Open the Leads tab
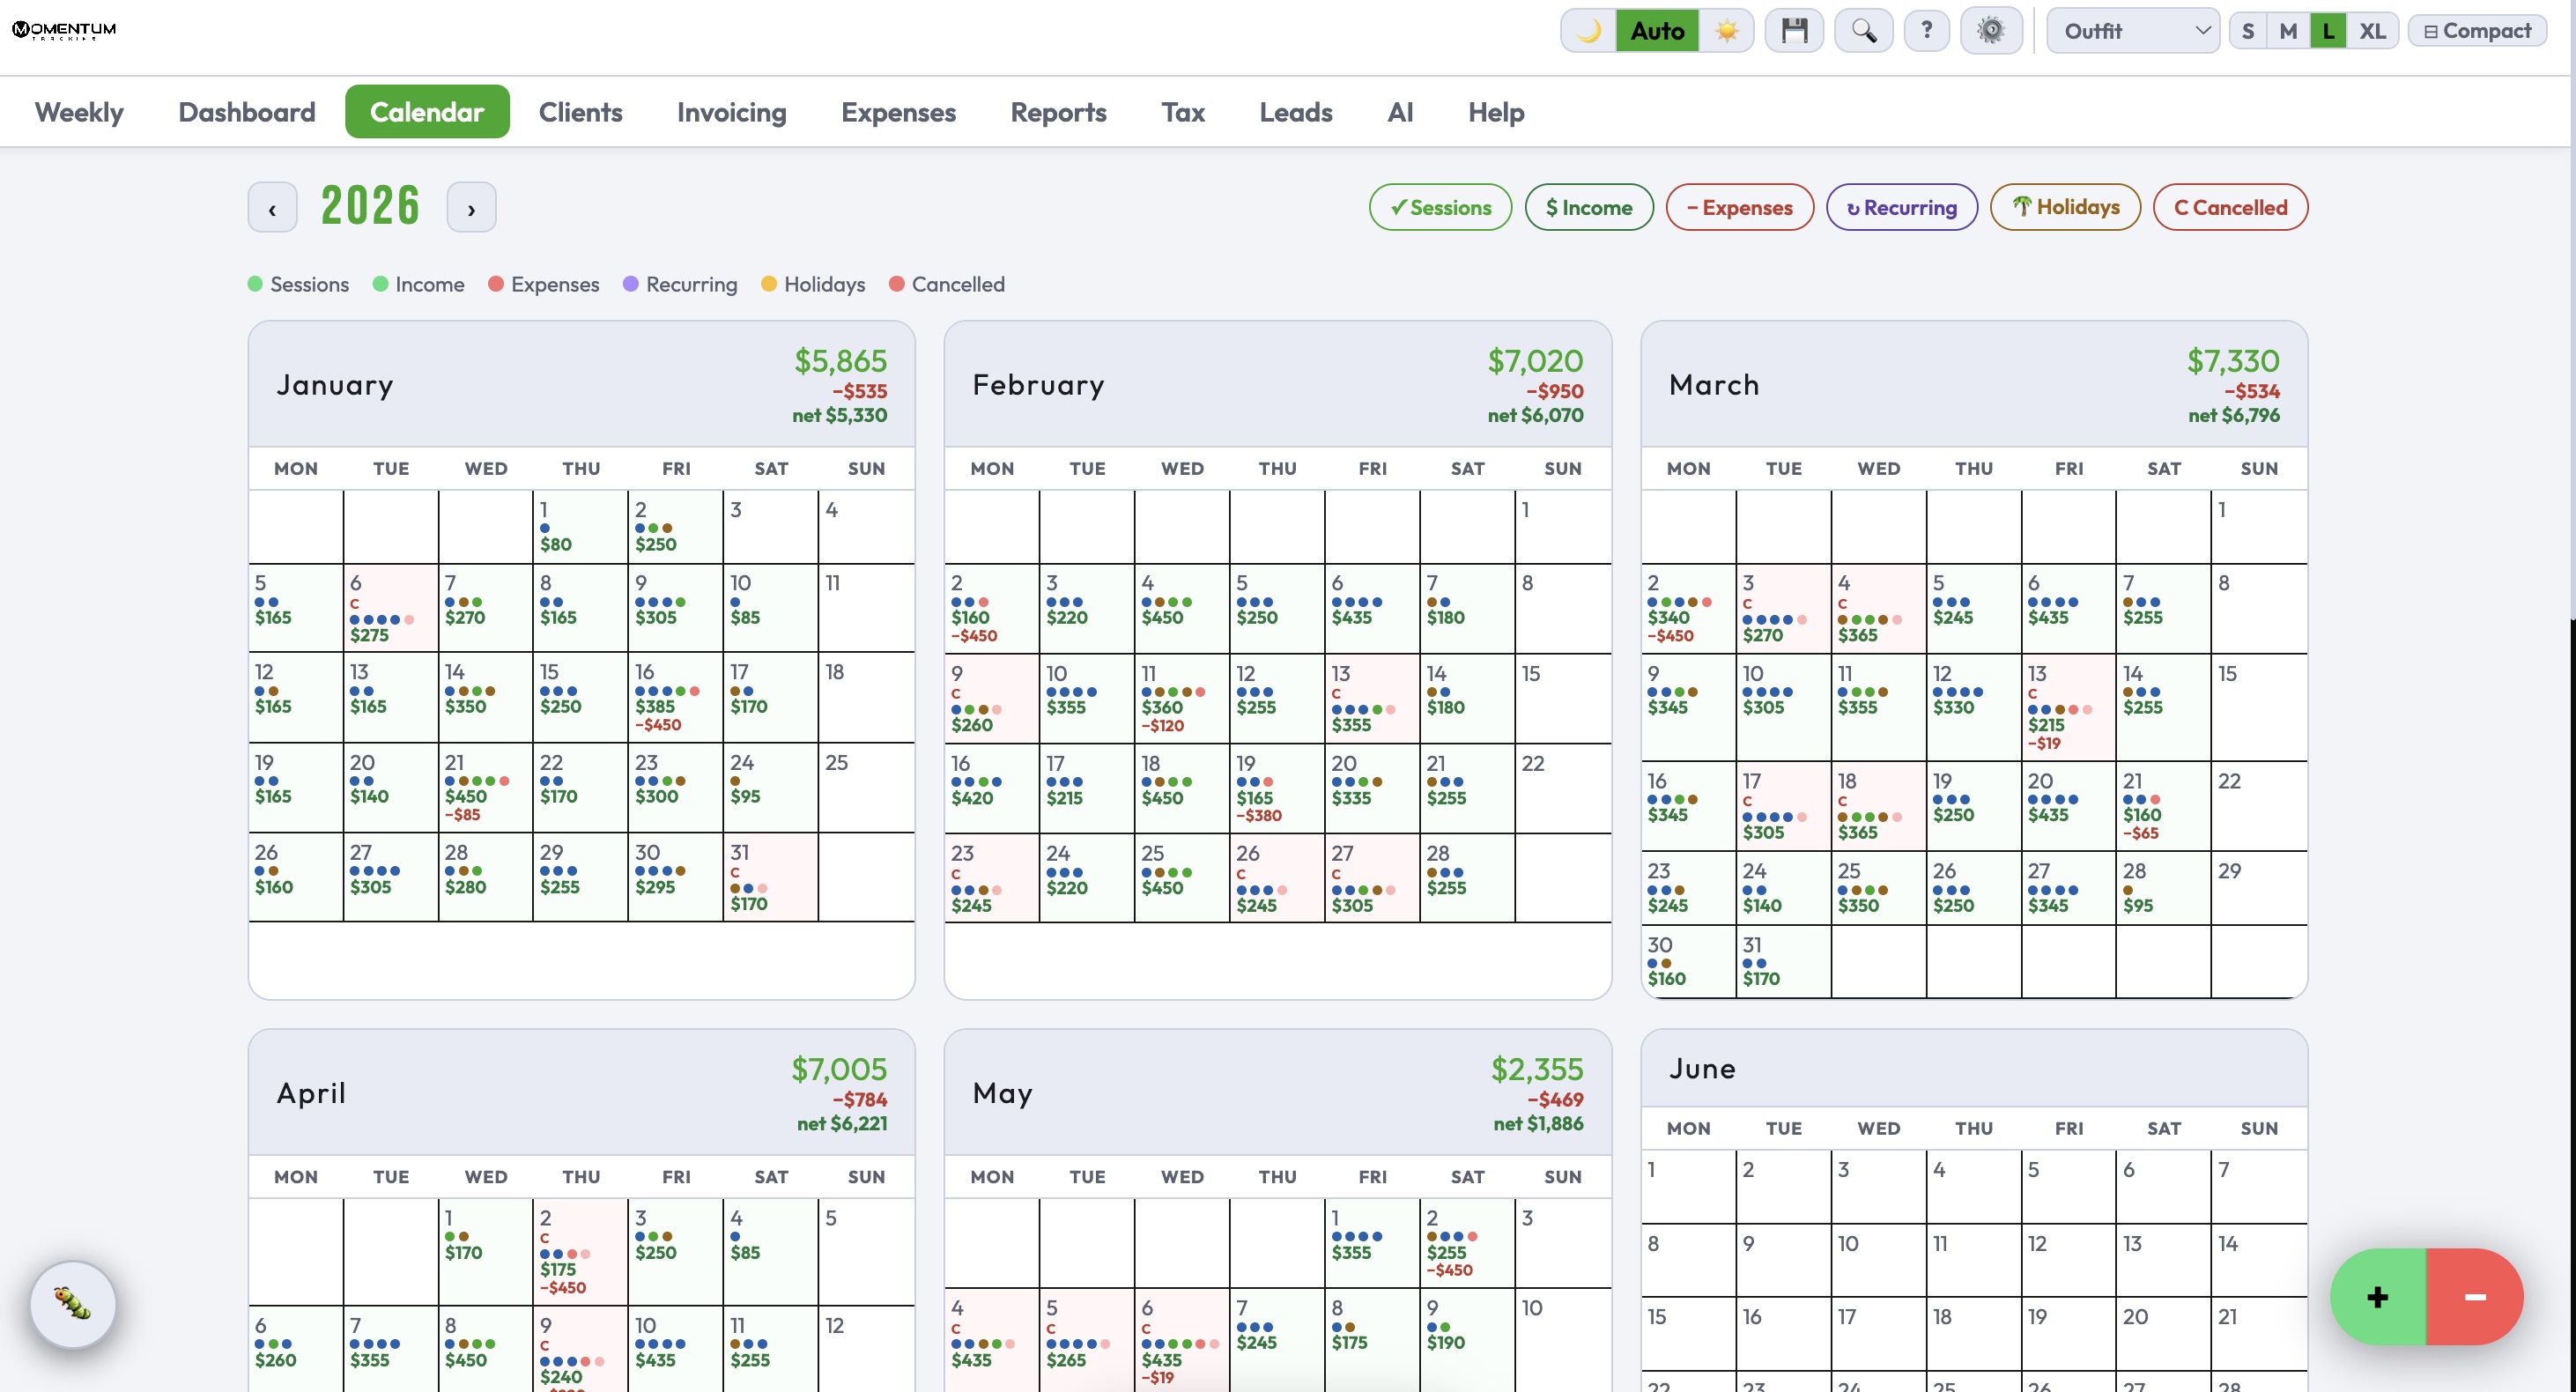 pyautogui.click(x=1295, y=112)
